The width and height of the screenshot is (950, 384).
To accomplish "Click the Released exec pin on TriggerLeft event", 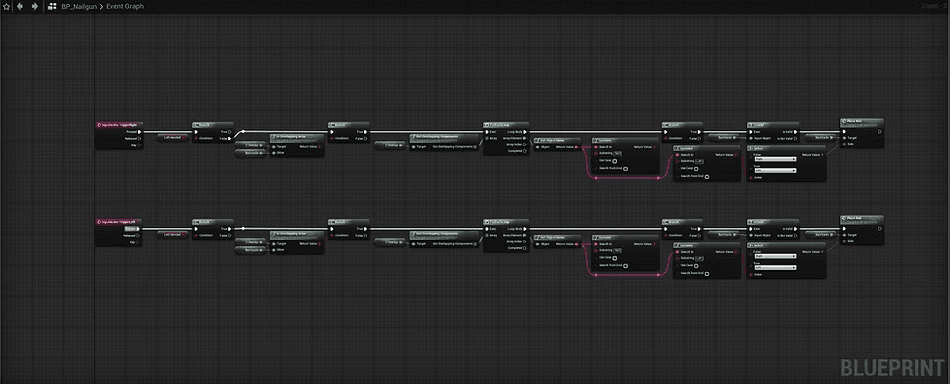I will (x=139, y=236).
